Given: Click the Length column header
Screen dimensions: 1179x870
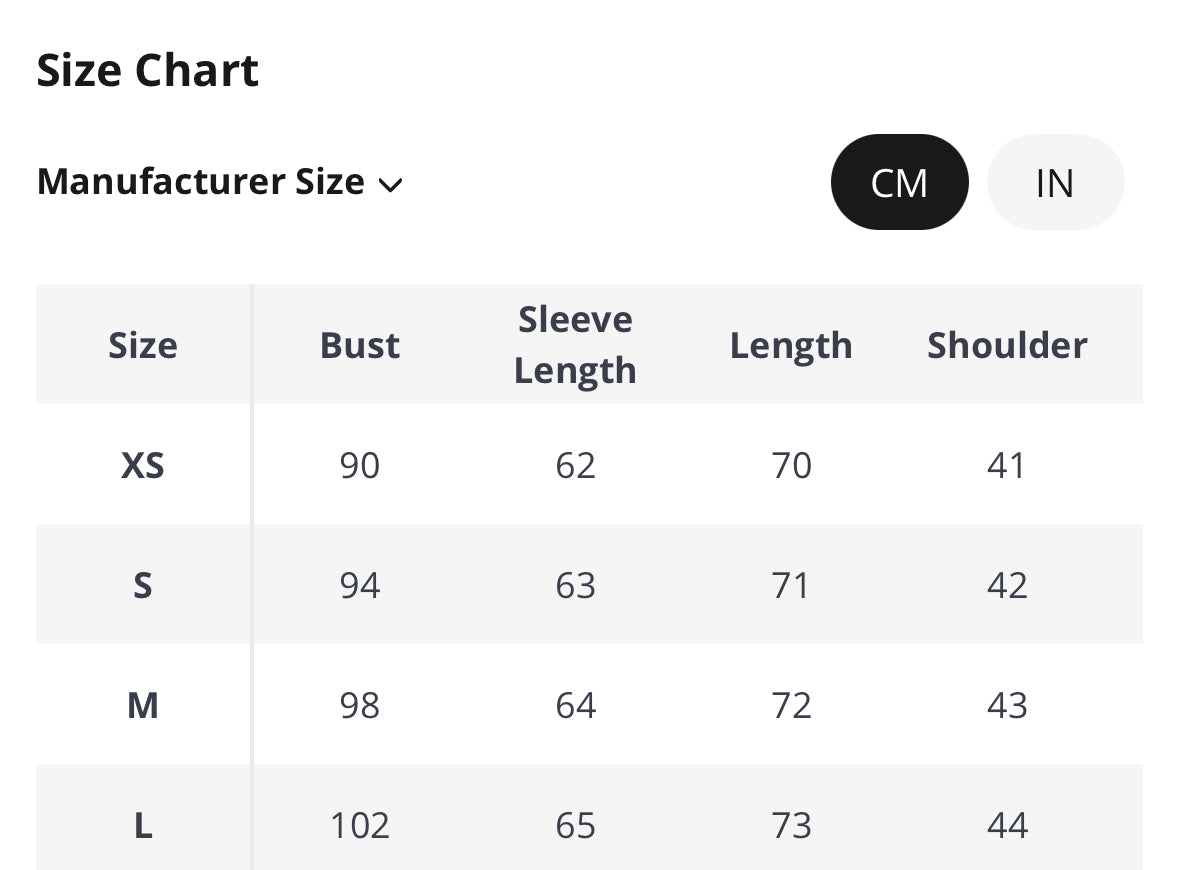Looking at the screenshot, I should point(791,345).
